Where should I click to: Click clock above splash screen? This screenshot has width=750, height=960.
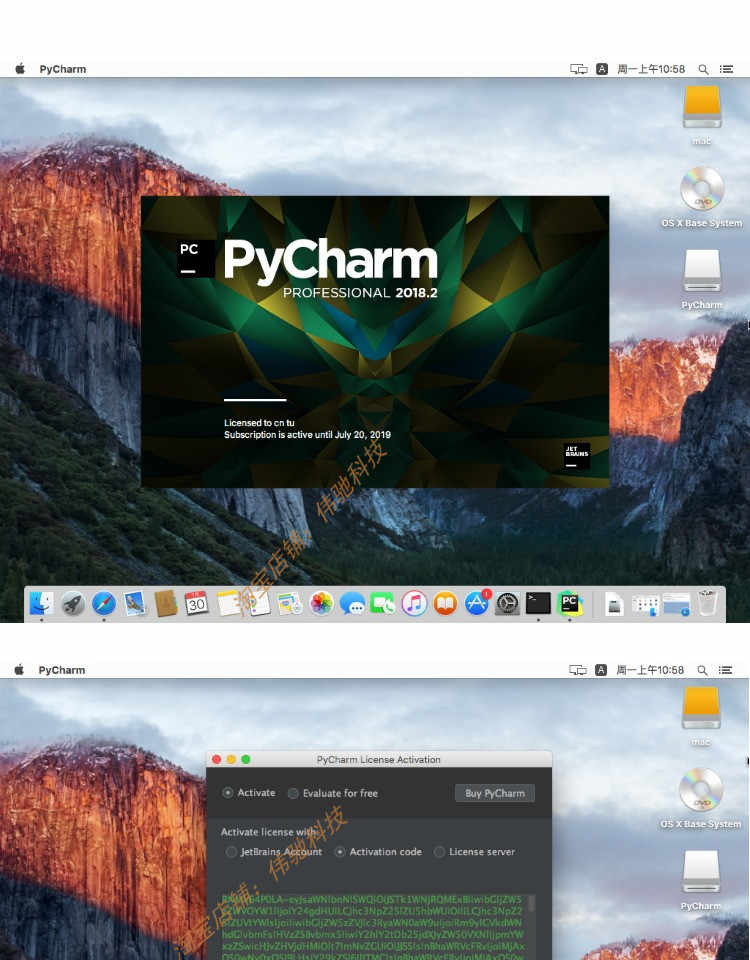coord(651,69)
